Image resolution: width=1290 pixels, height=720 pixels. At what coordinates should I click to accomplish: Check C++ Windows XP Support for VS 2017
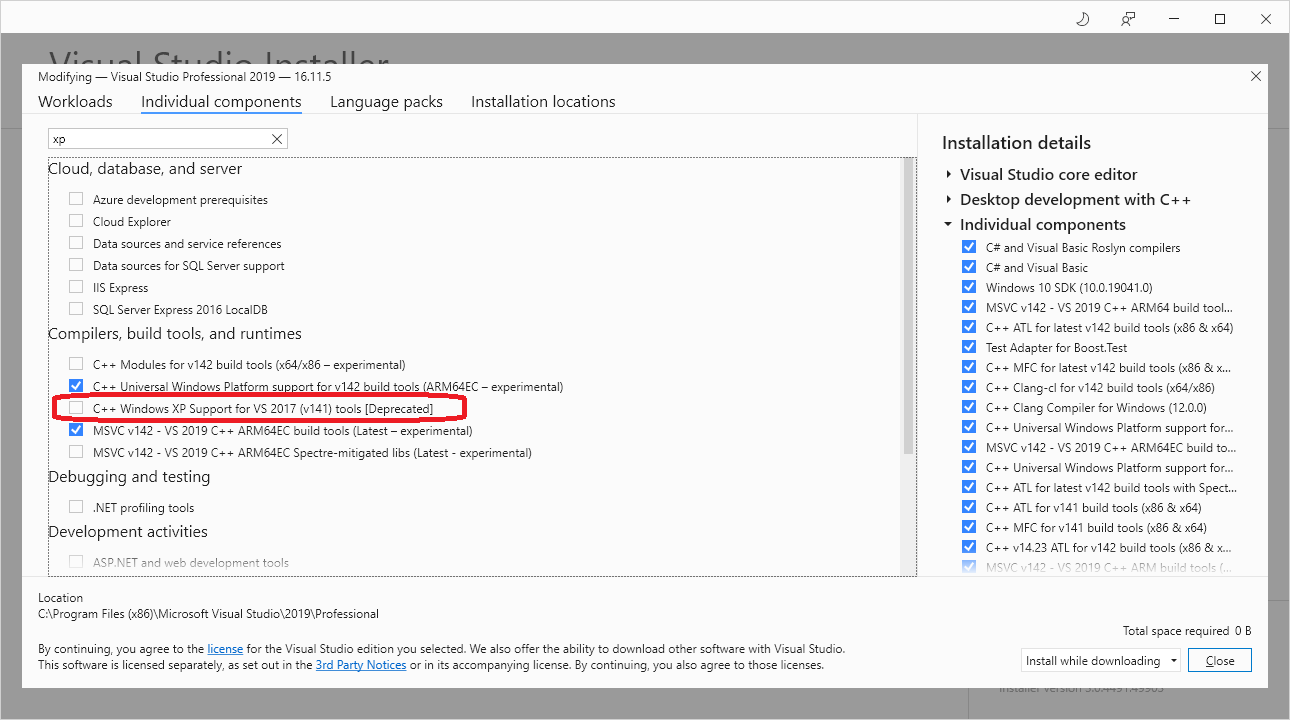point(76,408)
